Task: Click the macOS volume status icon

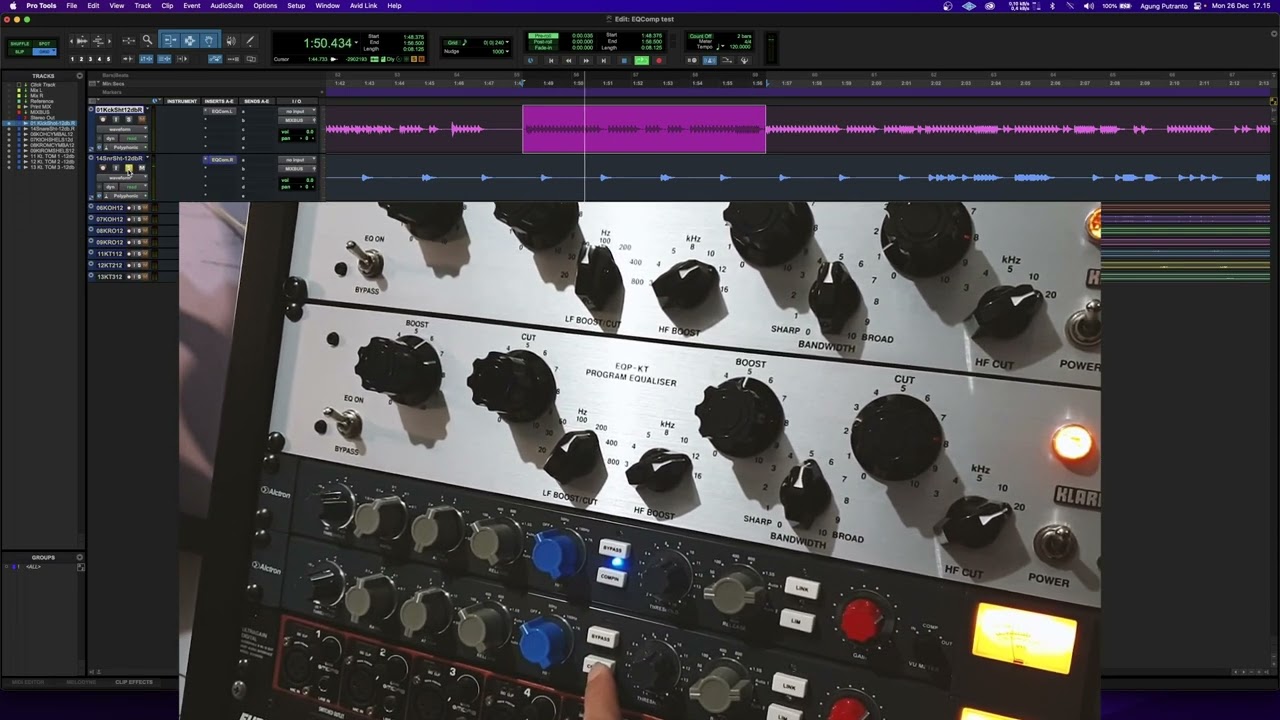Action: (x=1088, y=6)
